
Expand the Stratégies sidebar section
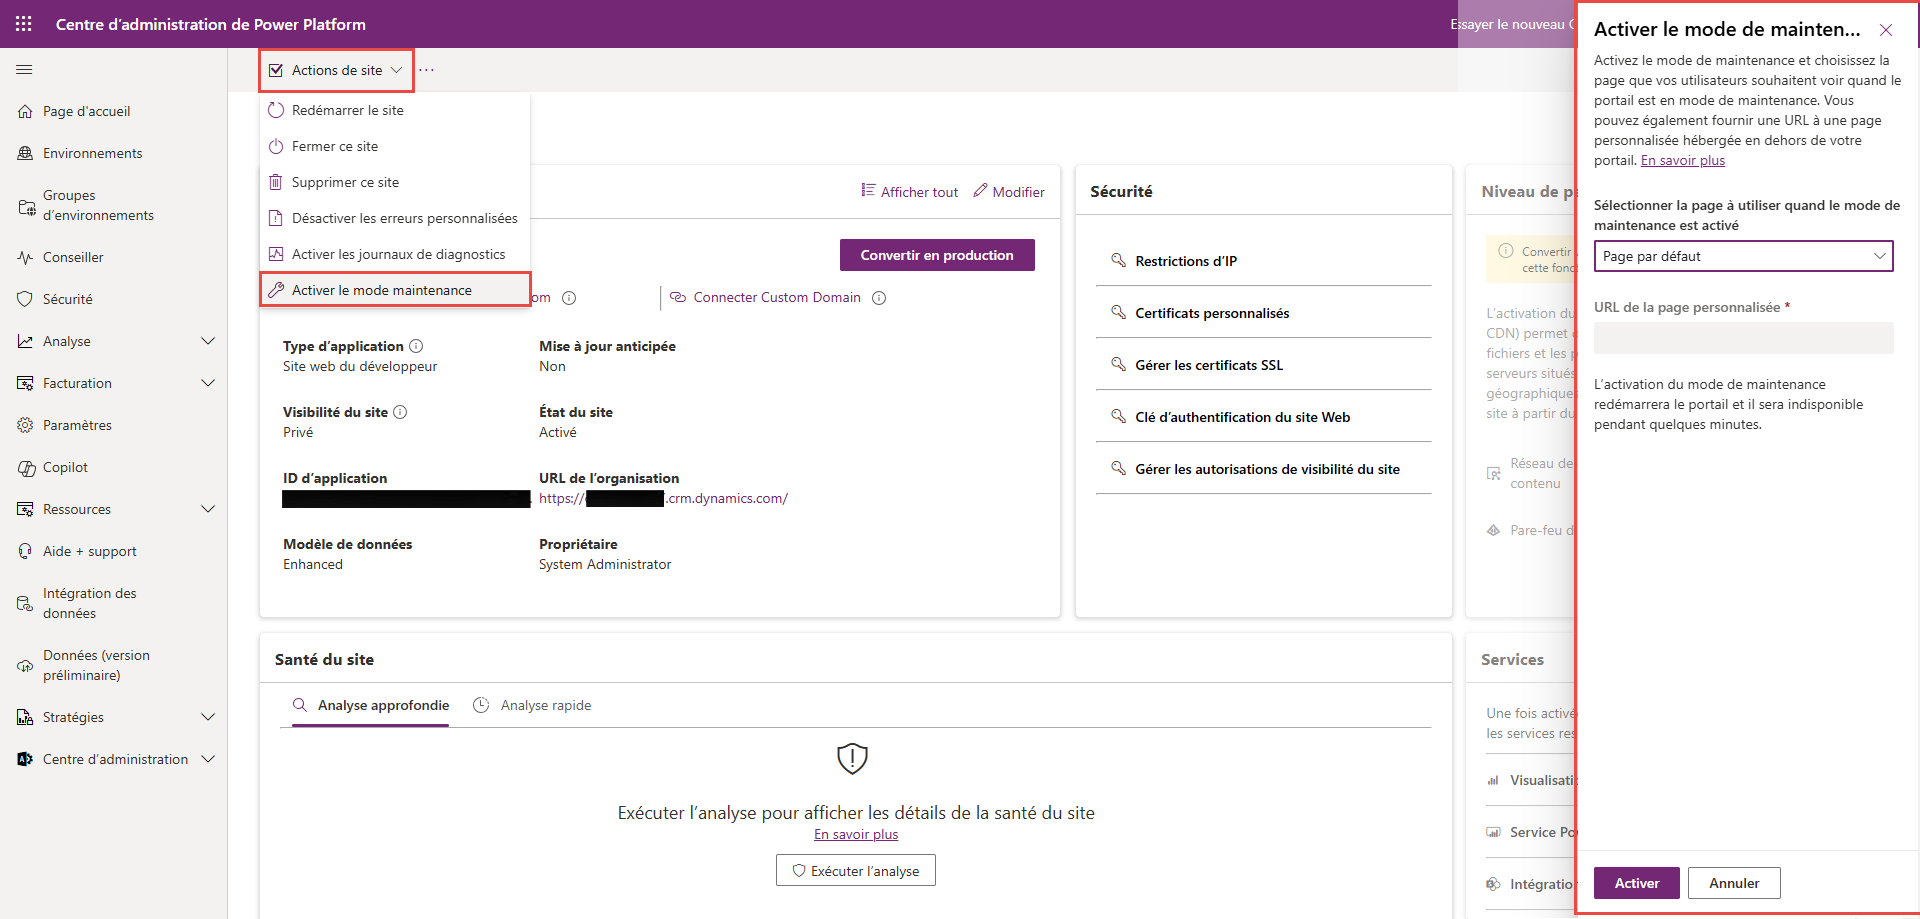tap(73, 717)
